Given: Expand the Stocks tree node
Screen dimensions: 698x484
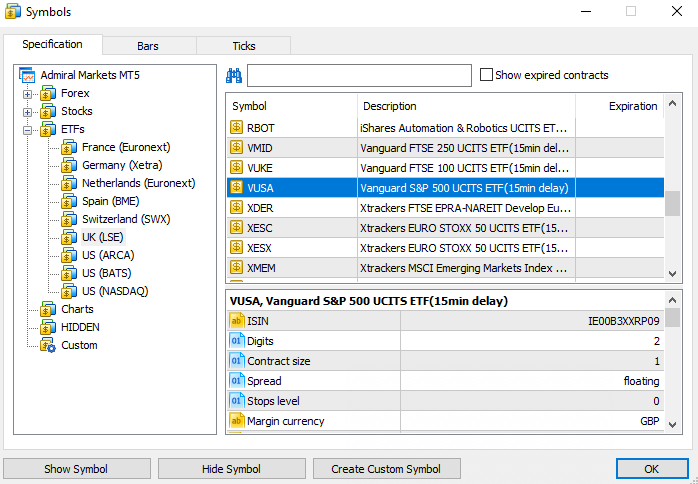Looking at the screenshot, I should tap(28, 112).
